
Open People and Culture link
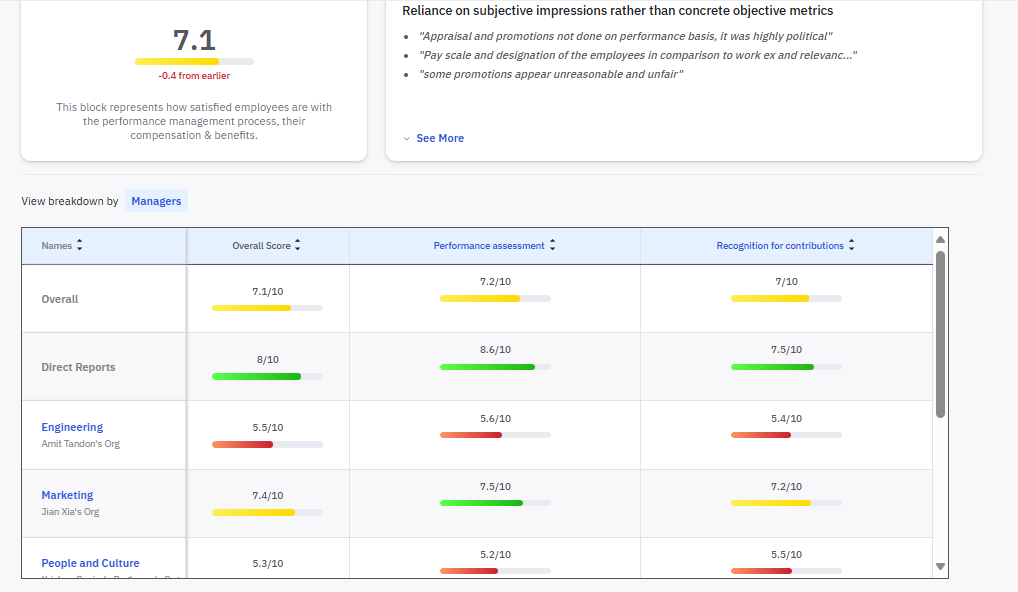tap(90, 563)
